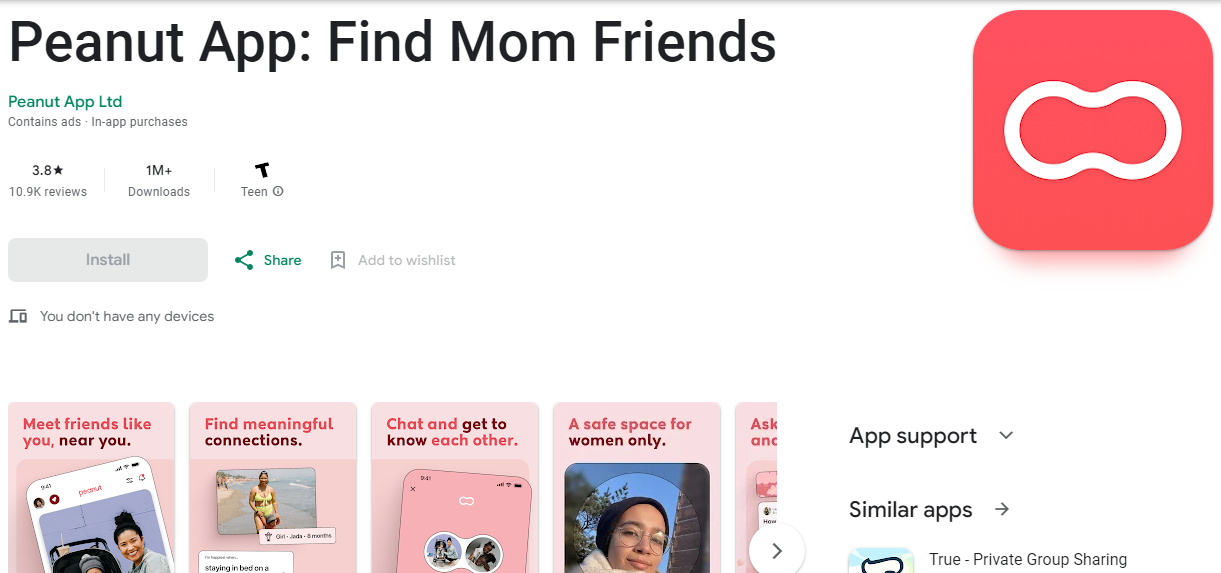Open the 'A safe space for women' screenshot
1221x573 pixels.
click(637, 488)
